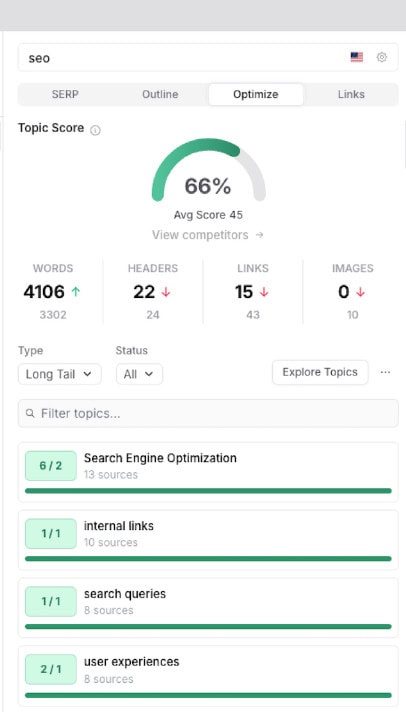
Task: Click the search icon in Filter topics
Action: (x=30, y=413)
